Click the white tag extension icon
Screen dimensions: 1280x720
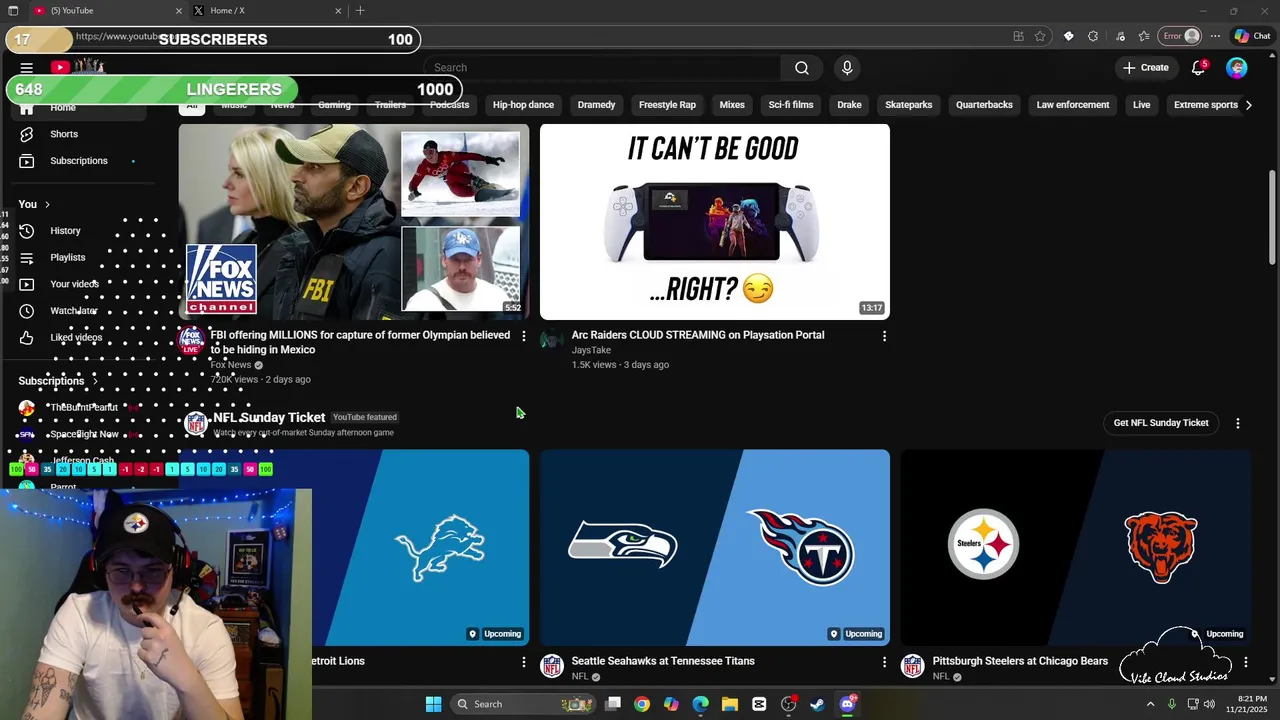pos(1068,36)
